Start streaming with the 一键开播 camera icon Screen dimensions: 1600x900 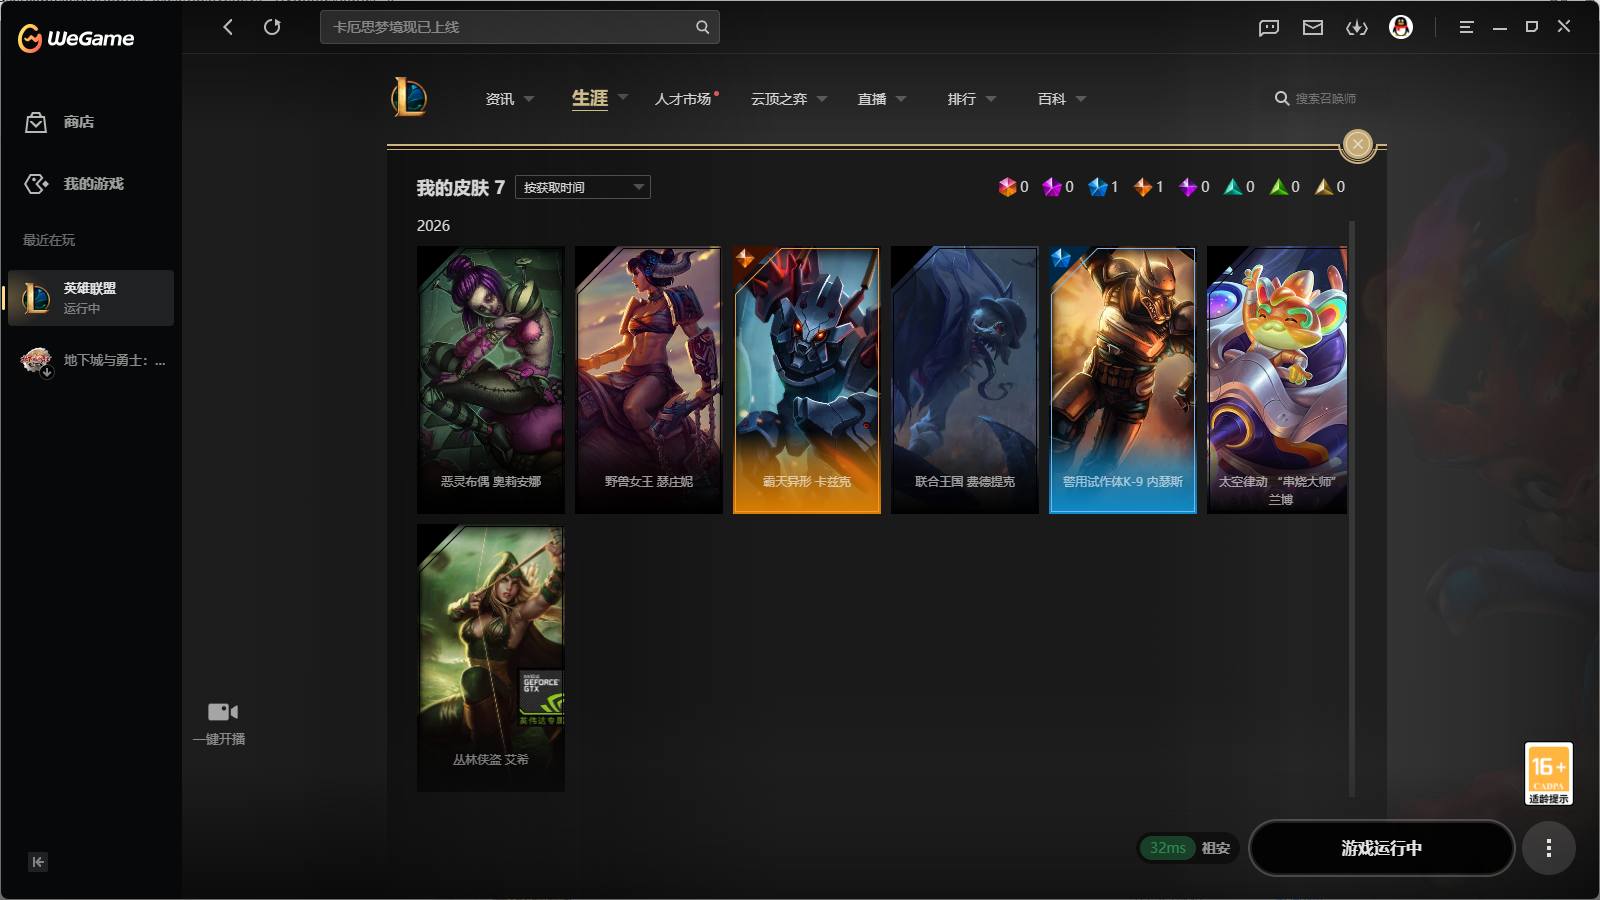(222, 712)
